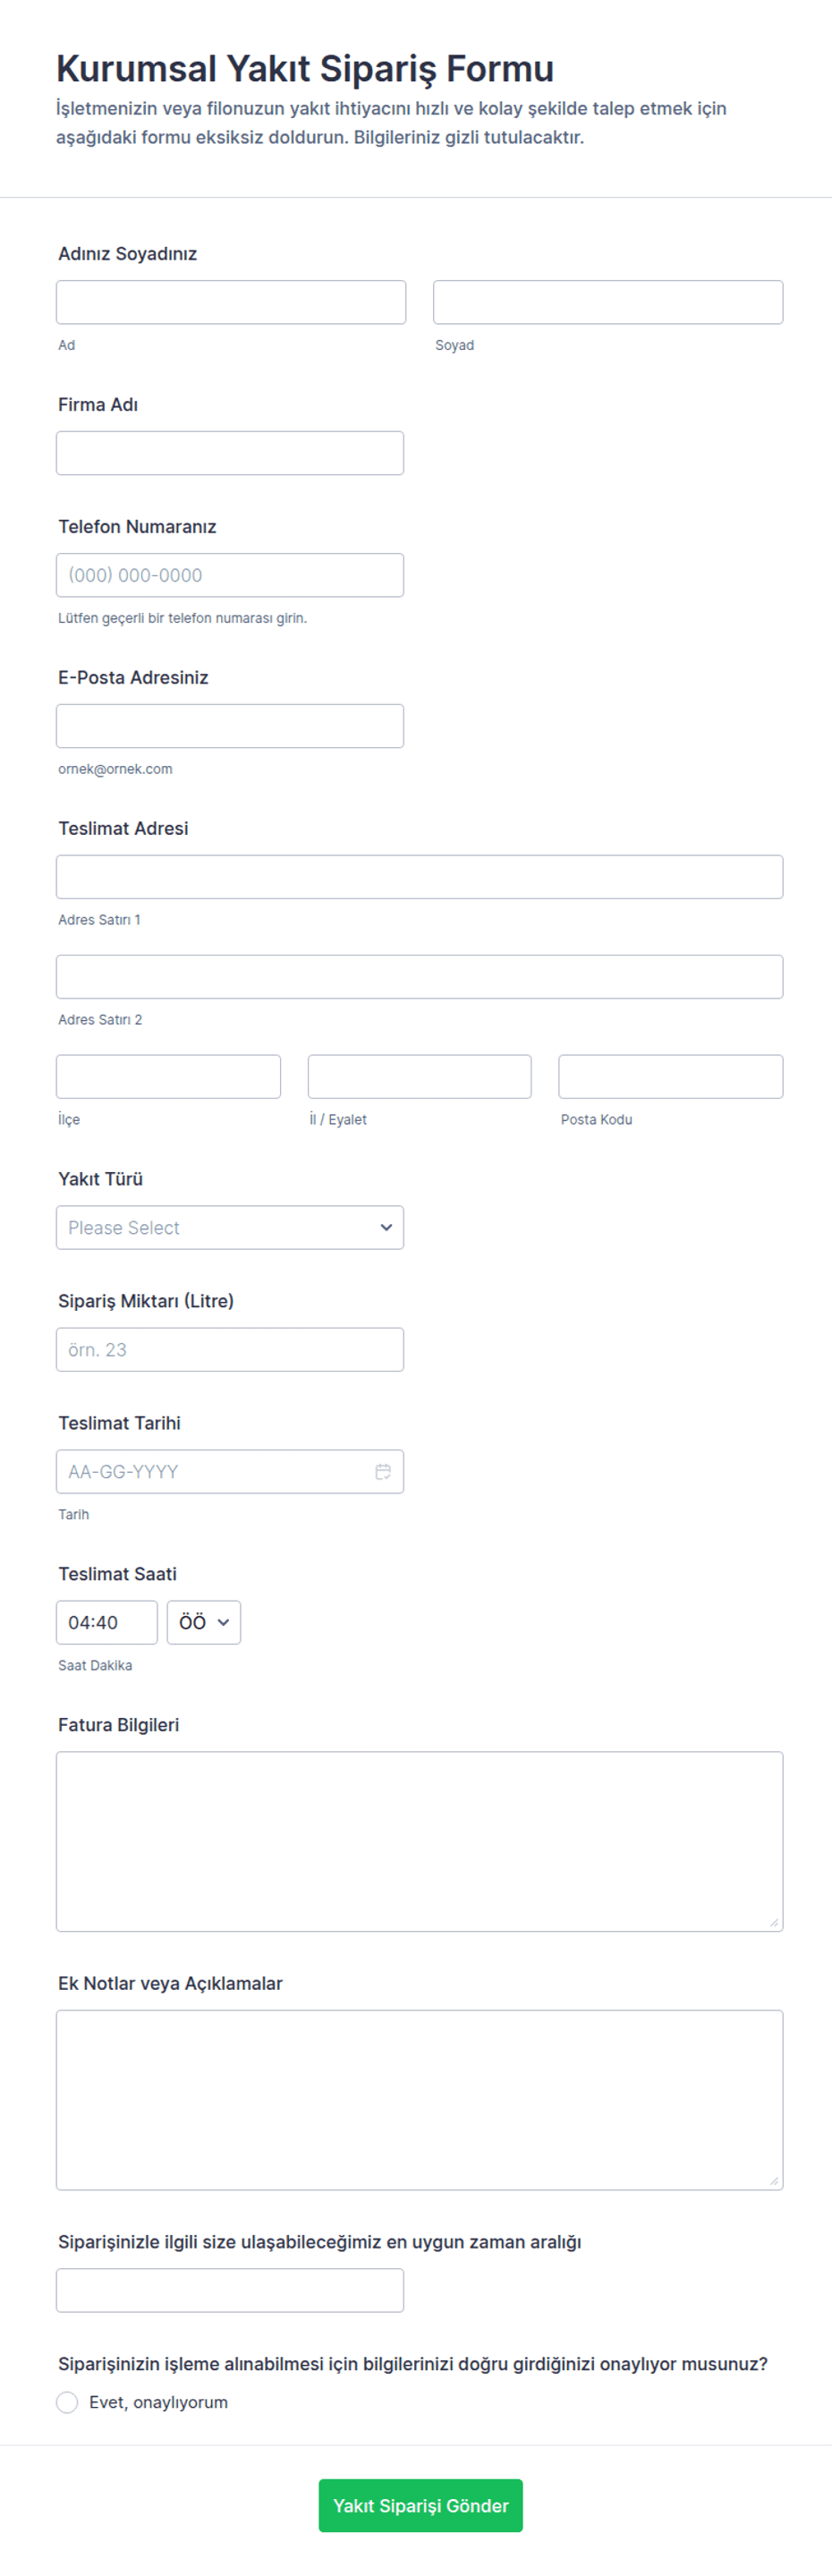Open the Yakıt Türü dropdown
Screen dimensions: 832x2576
230,1227
